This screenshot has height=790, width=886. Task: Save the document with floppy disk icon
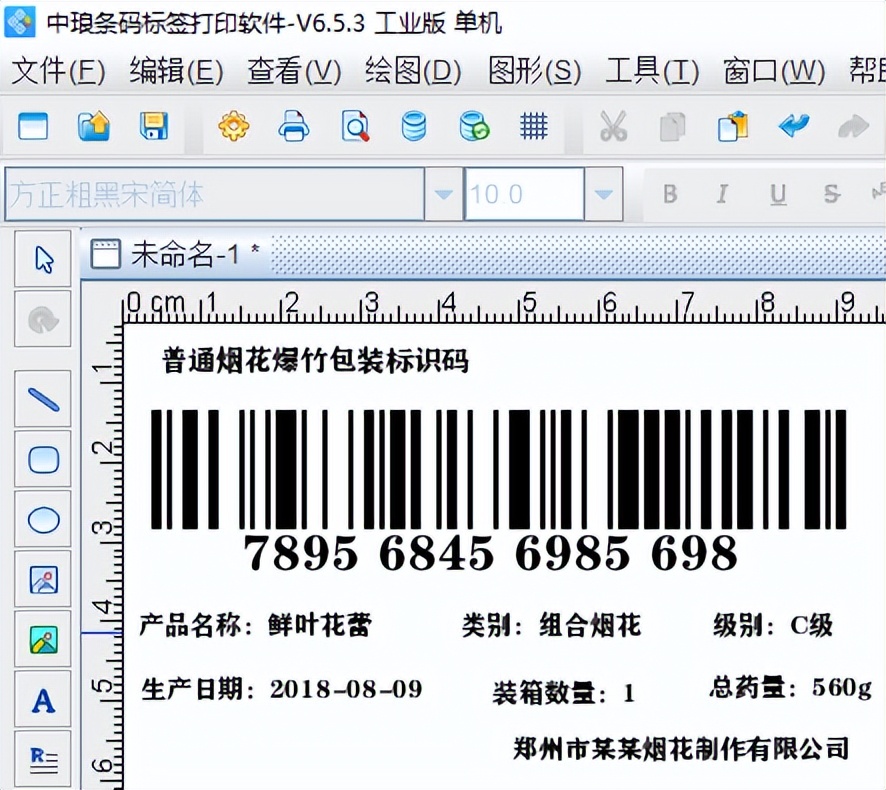tap(154, 125)
